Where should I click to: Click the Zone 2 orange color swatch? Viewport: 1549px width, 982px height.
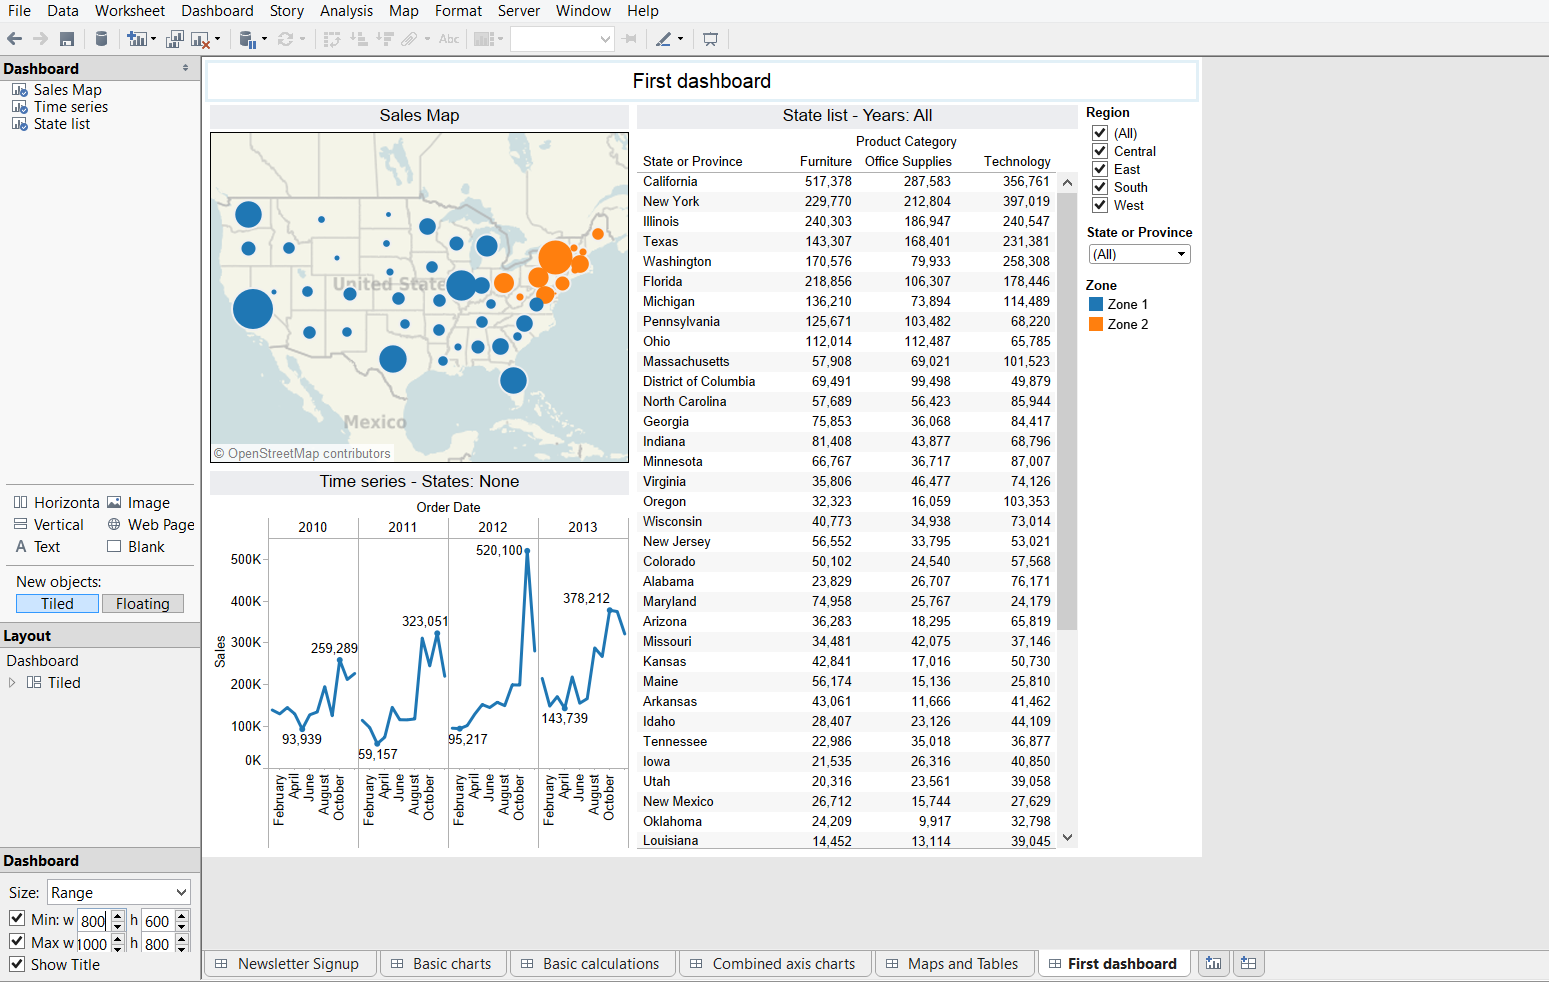click(x=1096, y=324)
